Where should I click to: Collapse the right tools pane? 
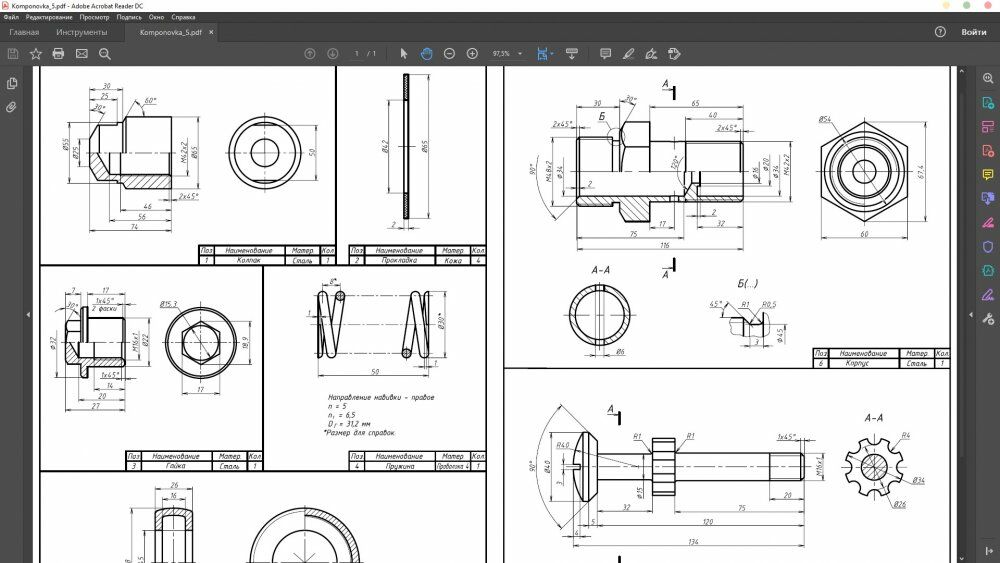point(971,314)
